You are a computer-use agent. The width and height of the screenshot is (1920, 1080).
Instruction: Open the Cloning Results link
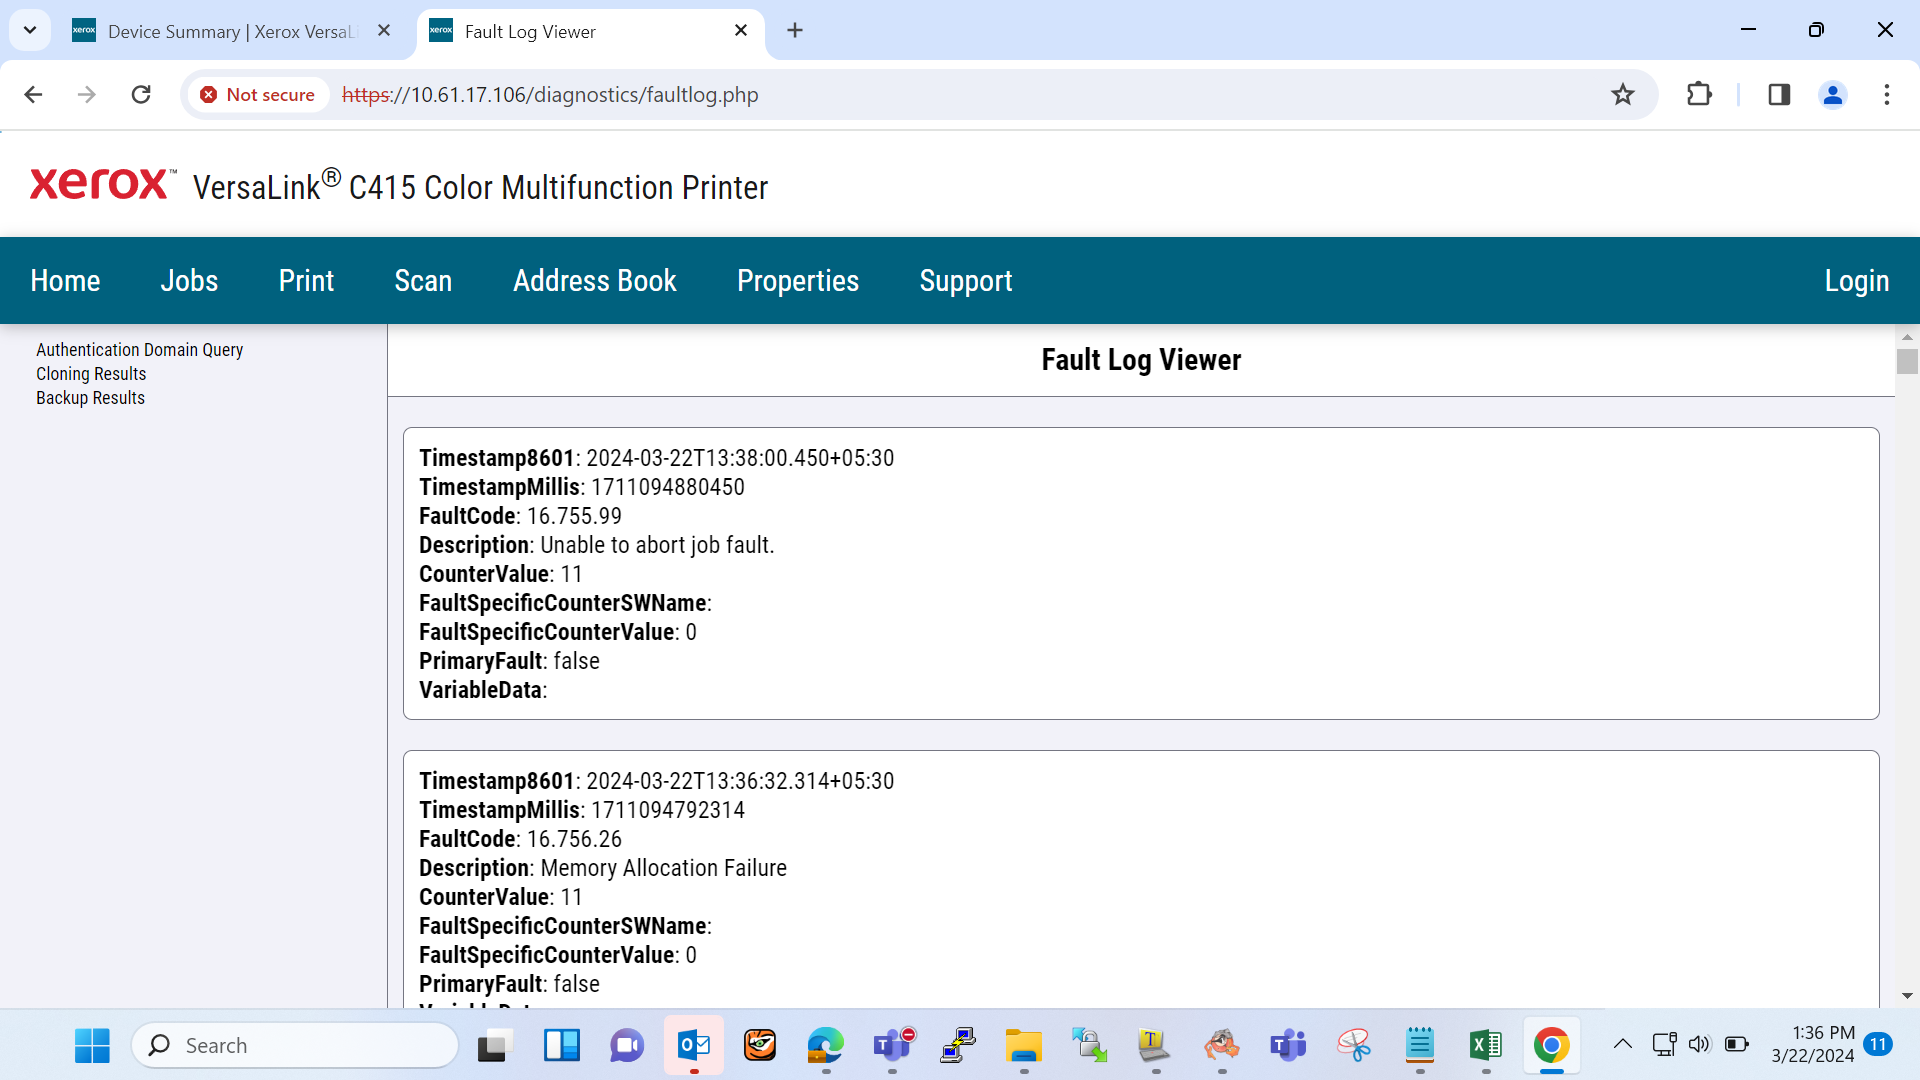click(91, 374)
